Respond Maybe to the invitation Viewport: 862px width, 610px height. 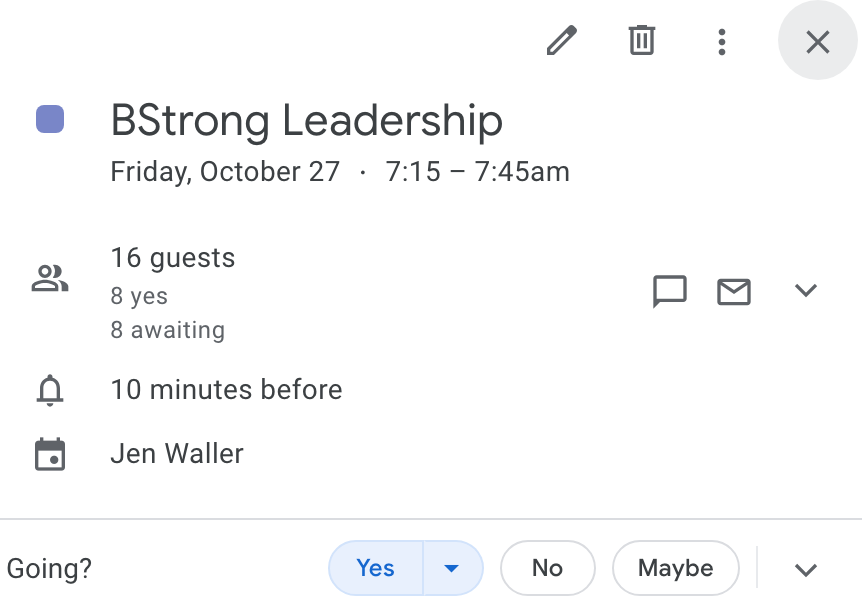(675, 568)
